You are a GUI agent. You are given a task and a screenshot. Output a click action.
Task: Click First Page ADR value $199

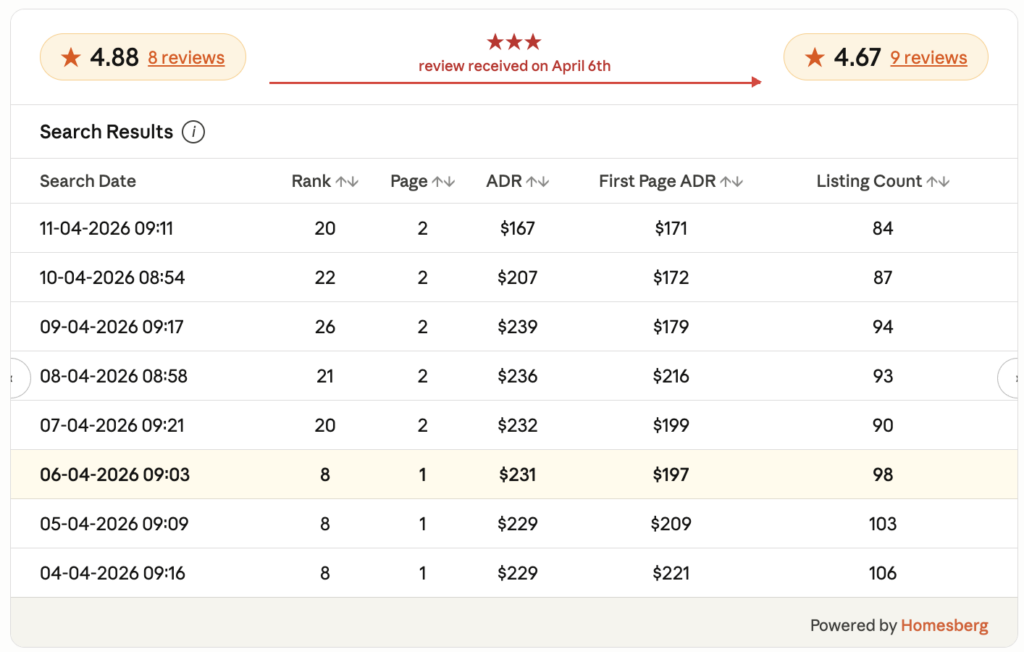(x=671, y=425)
